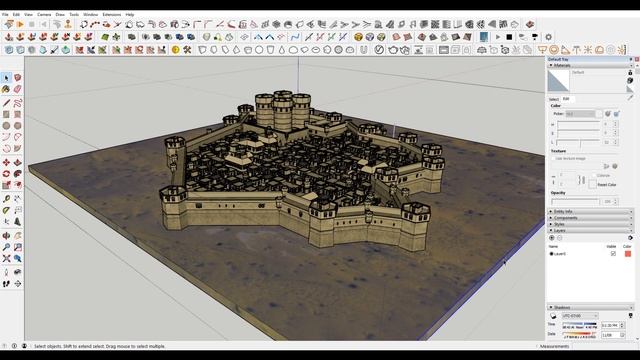Click the Reset Color swatch
Viewport: 640px width, 360px height.
click(x=593, y=184)
